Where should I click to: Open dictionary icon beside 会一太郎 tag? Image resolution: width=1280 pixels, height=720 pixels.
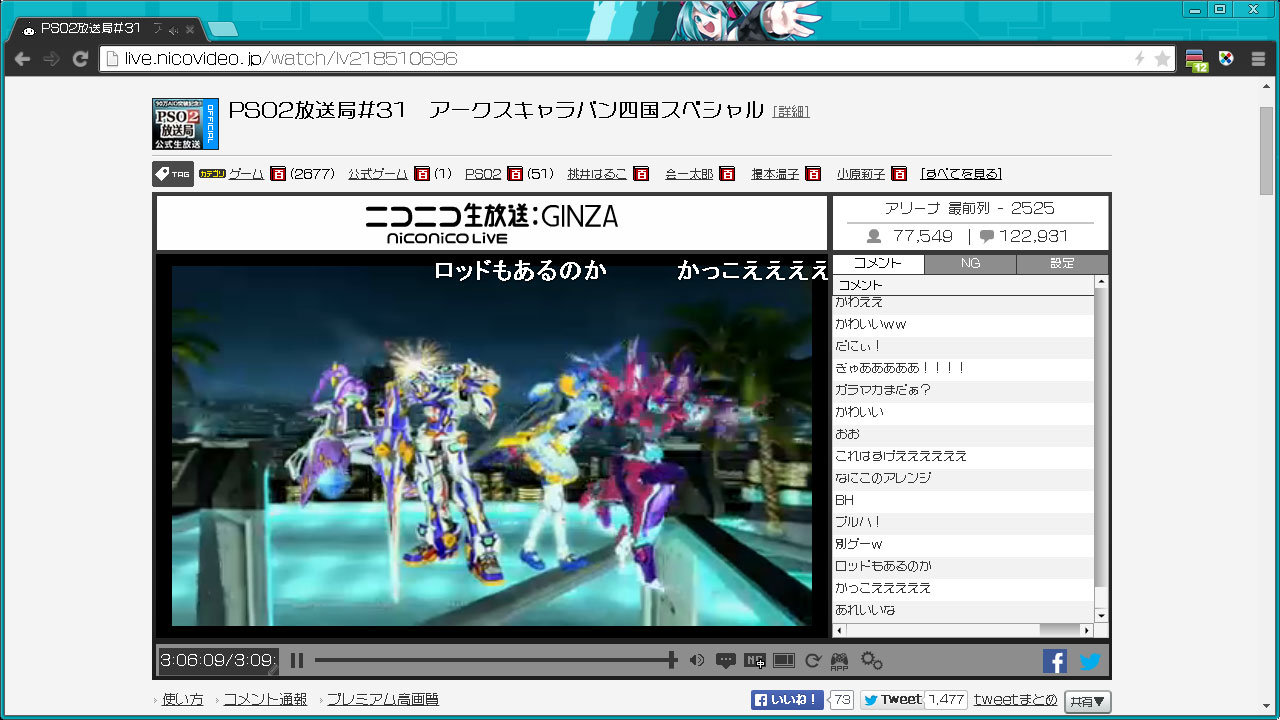(727, 174)
